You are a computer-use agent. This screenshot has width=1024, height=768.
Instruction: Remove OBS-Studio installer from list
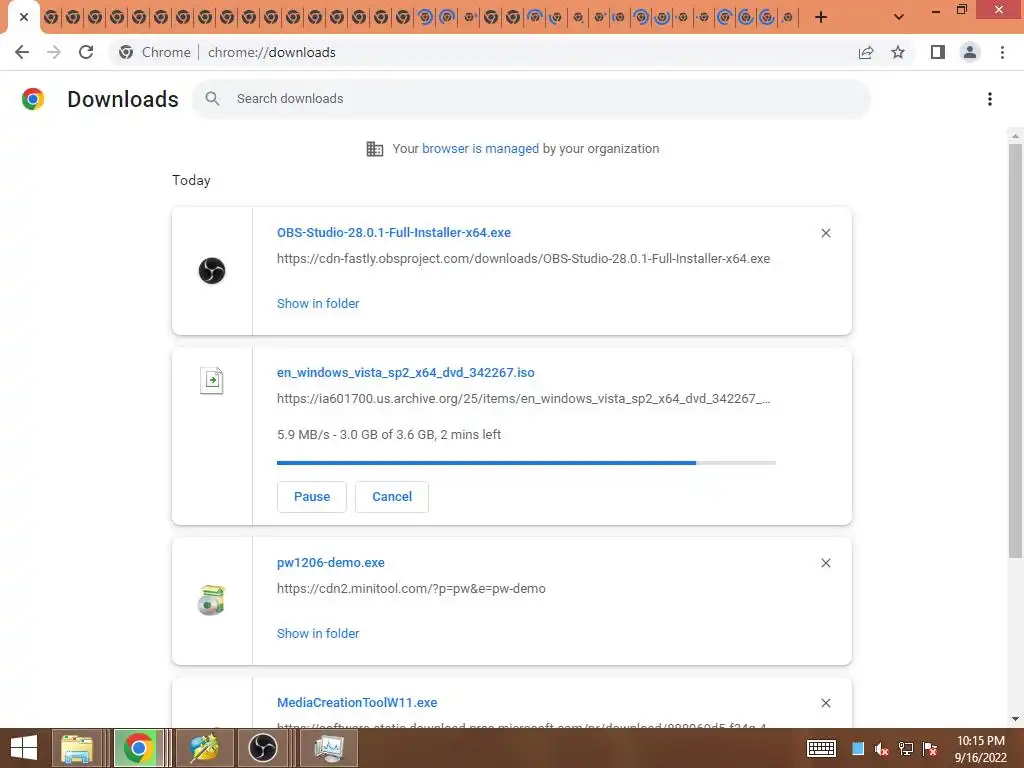click(826, 233)
